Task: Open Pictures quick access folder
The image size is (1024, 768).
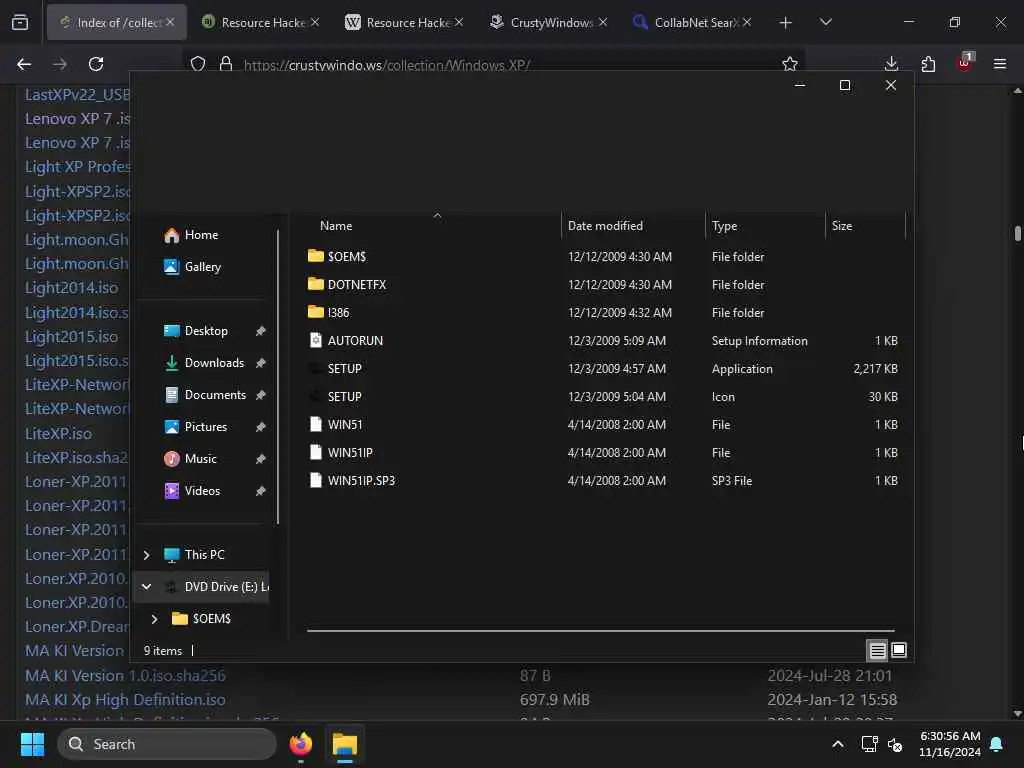Action: click(x=196, y=427)
